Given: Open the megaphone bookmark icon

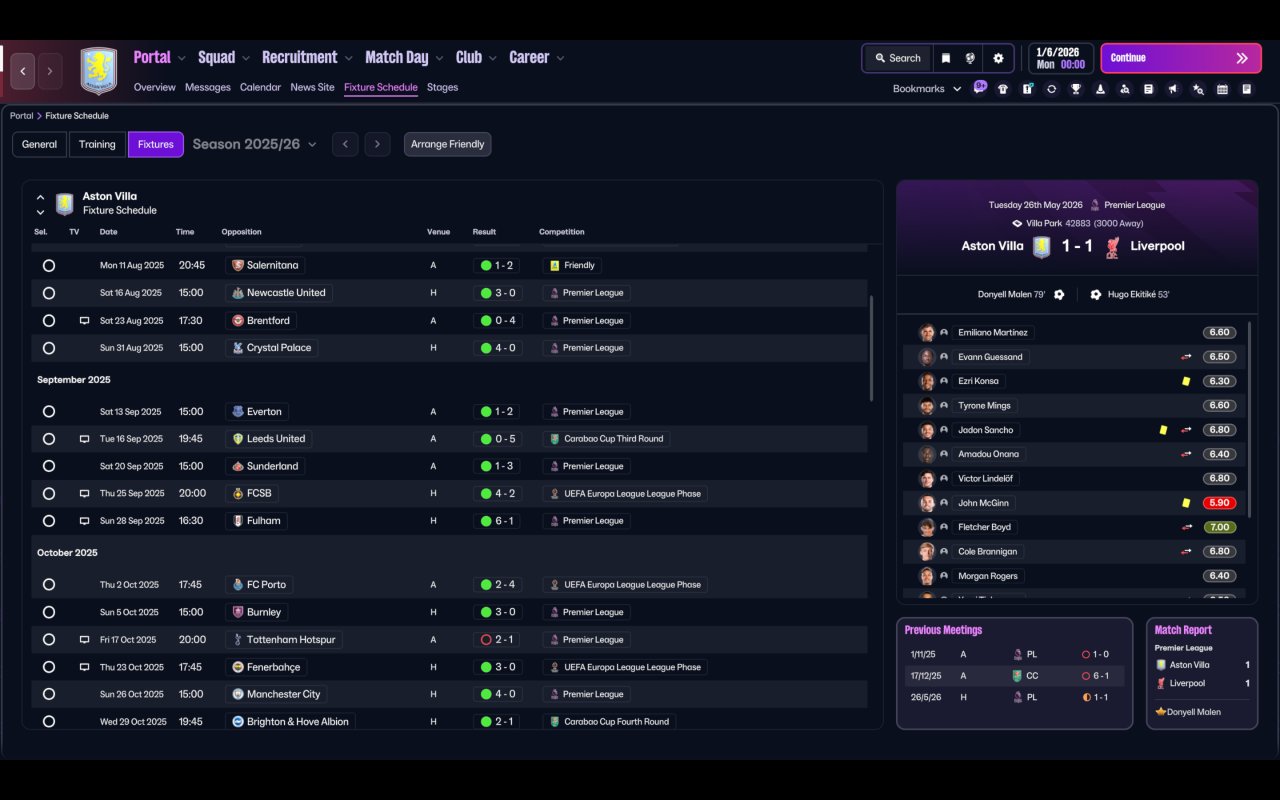Looking at the screenshot, I should tap(1173, 89).
